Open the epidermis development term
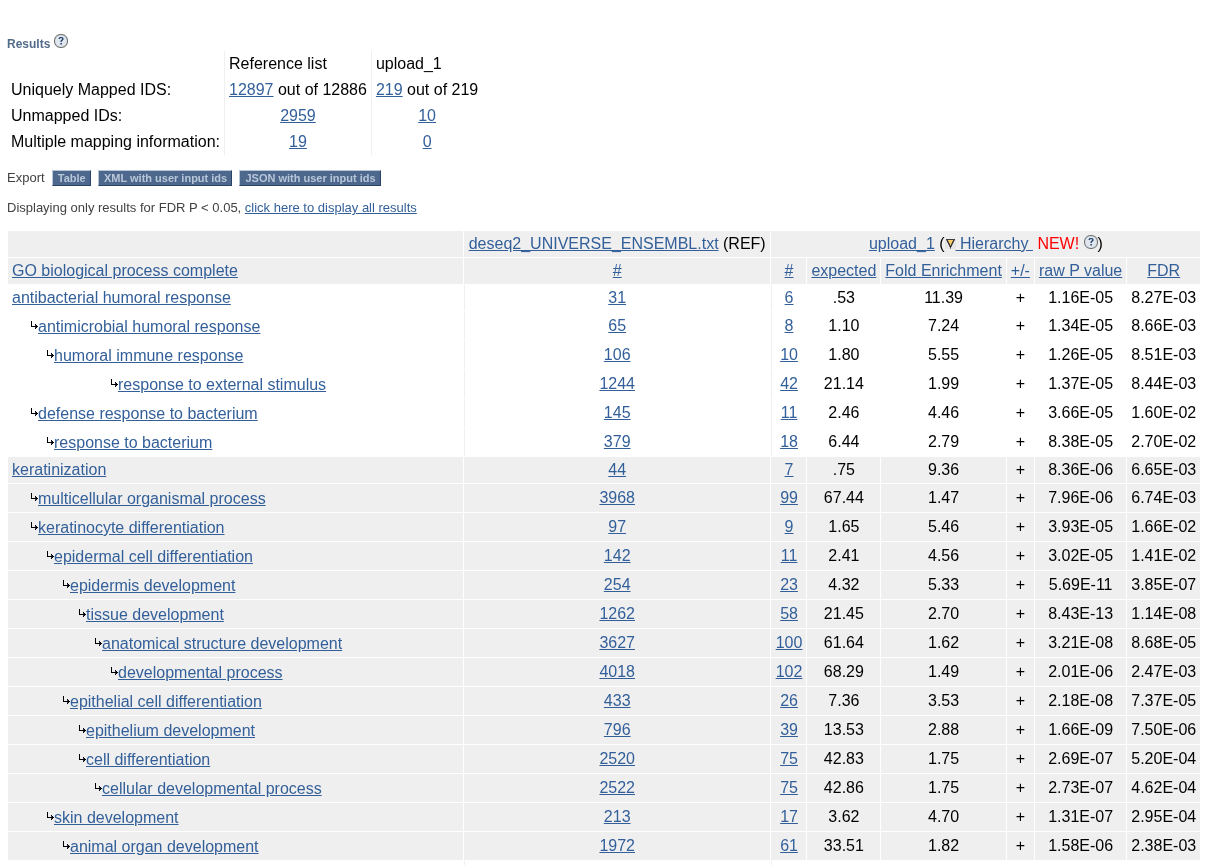 152,585
